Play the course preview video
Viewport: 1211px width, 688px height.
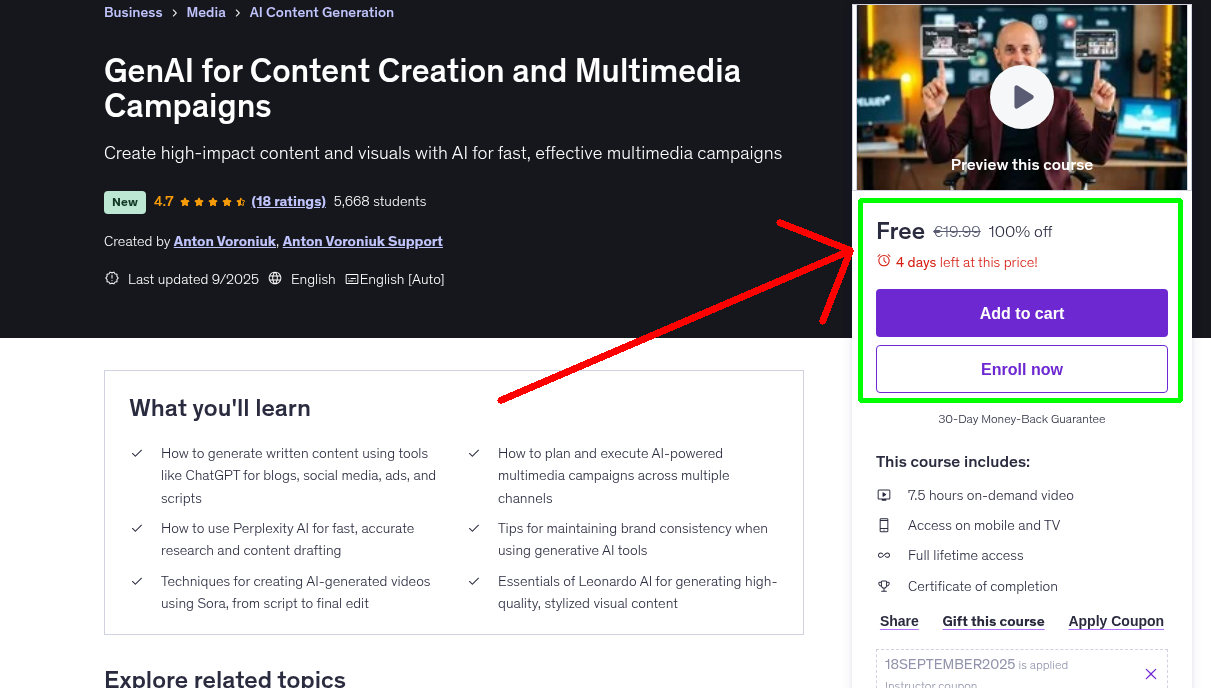coord(1021,97)
